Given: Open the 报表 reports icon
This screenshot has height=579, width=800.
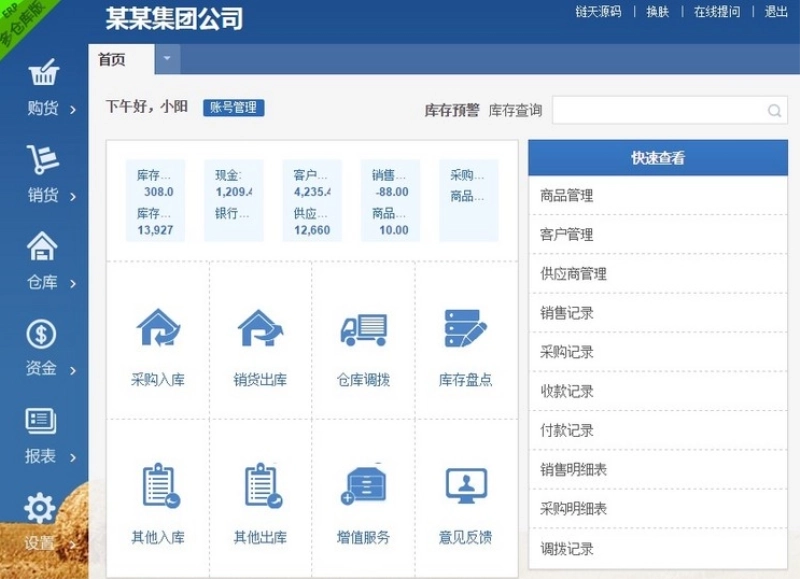Looking at the screenshot, I should coord(41,421).
